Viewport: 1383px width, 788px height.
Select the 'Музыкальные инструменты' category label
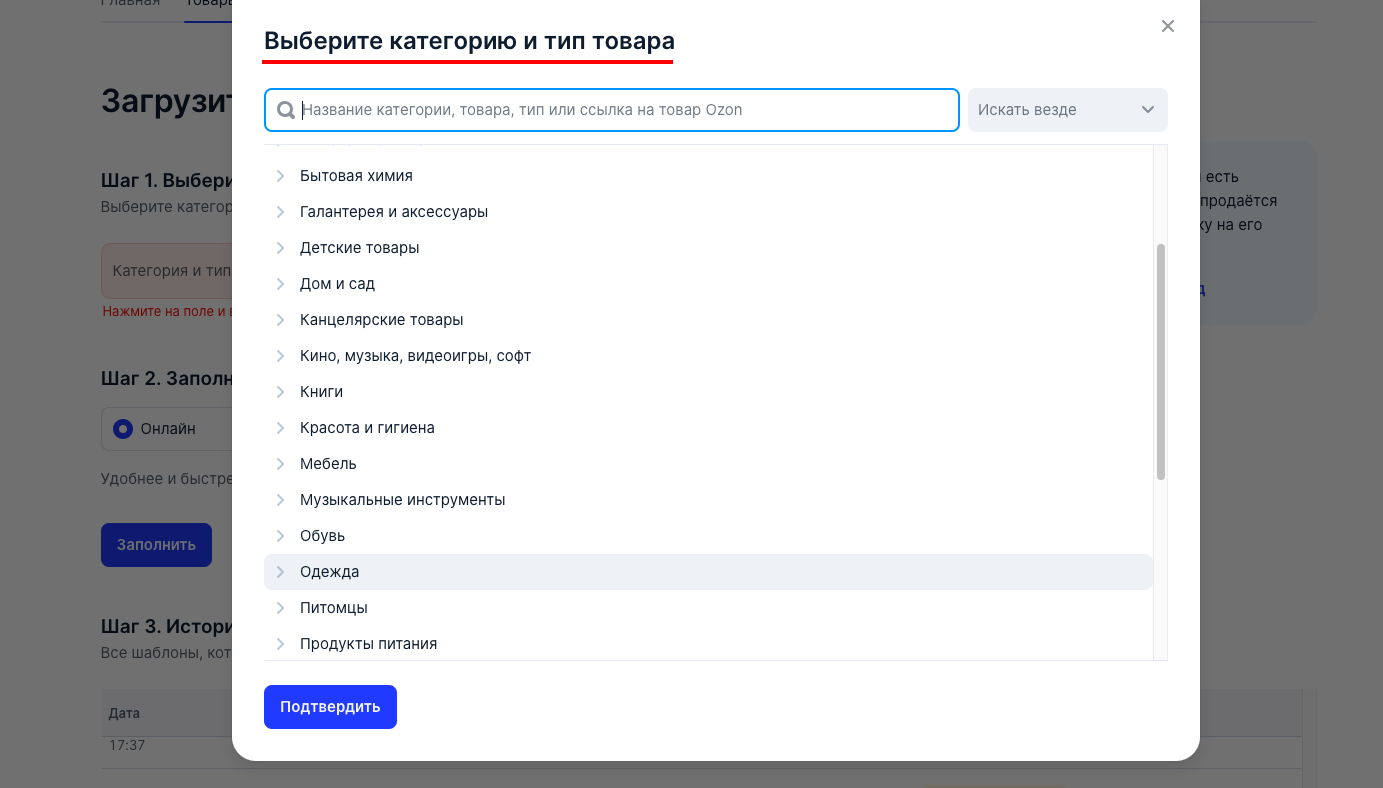coord(403,500)
